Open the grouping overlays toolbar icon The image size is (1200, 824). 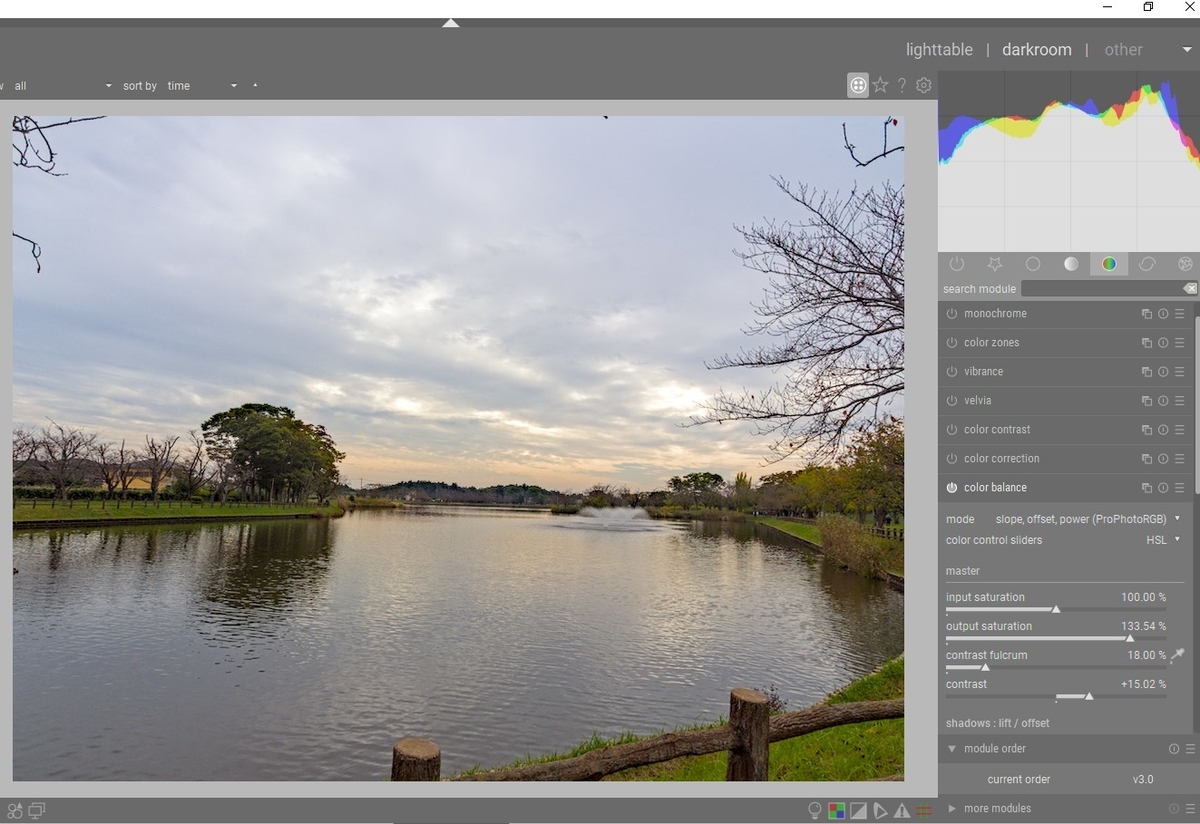tap(858, 86)
